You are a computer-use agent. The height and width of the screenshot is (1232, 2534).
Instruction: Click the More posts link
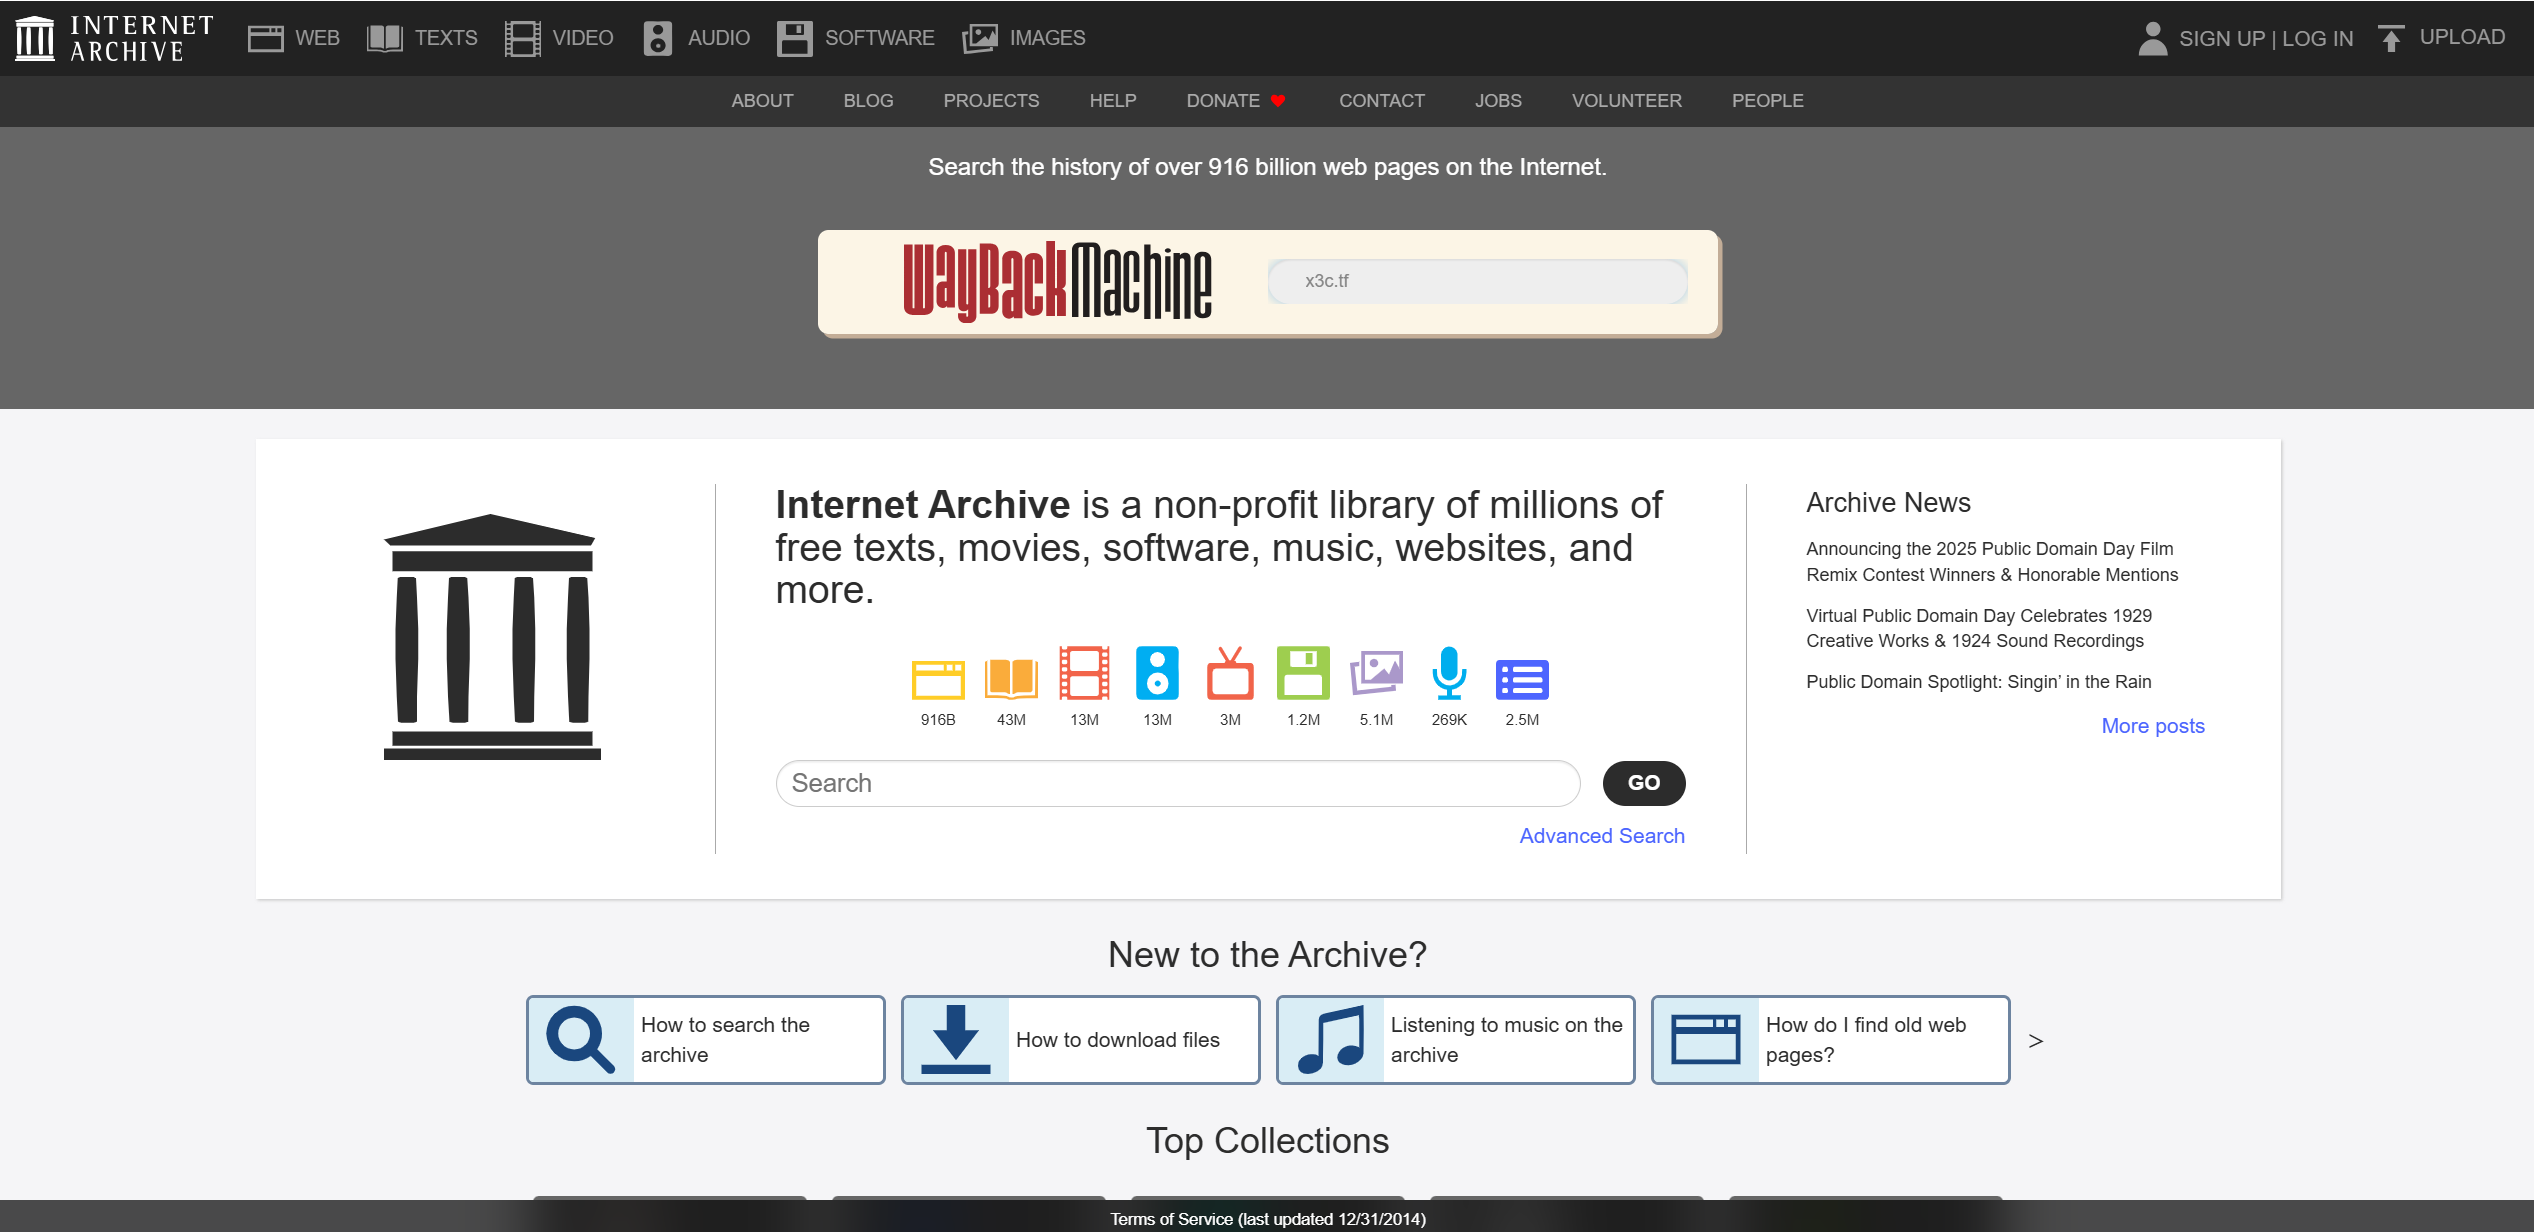click(2152, 726)
